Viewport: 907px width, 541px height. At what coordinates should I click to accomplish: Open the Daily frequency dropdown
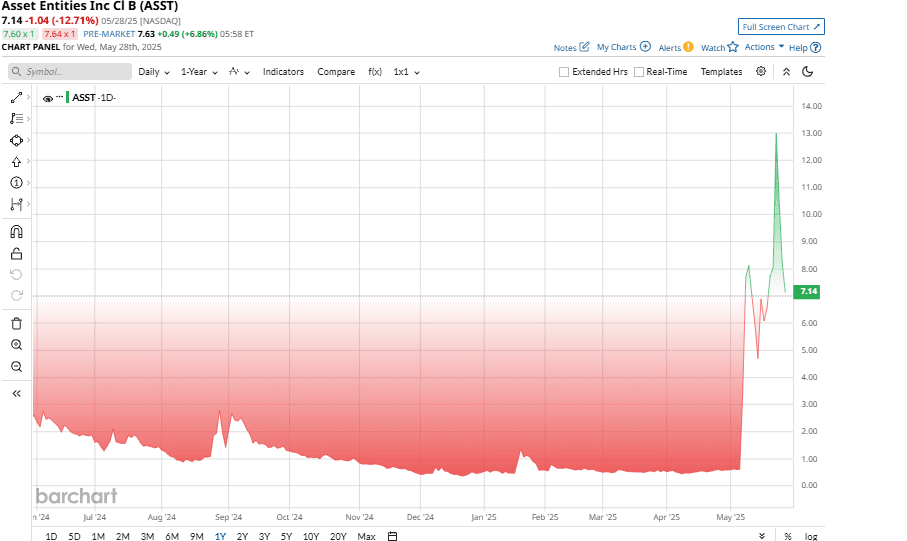point(153,72)
